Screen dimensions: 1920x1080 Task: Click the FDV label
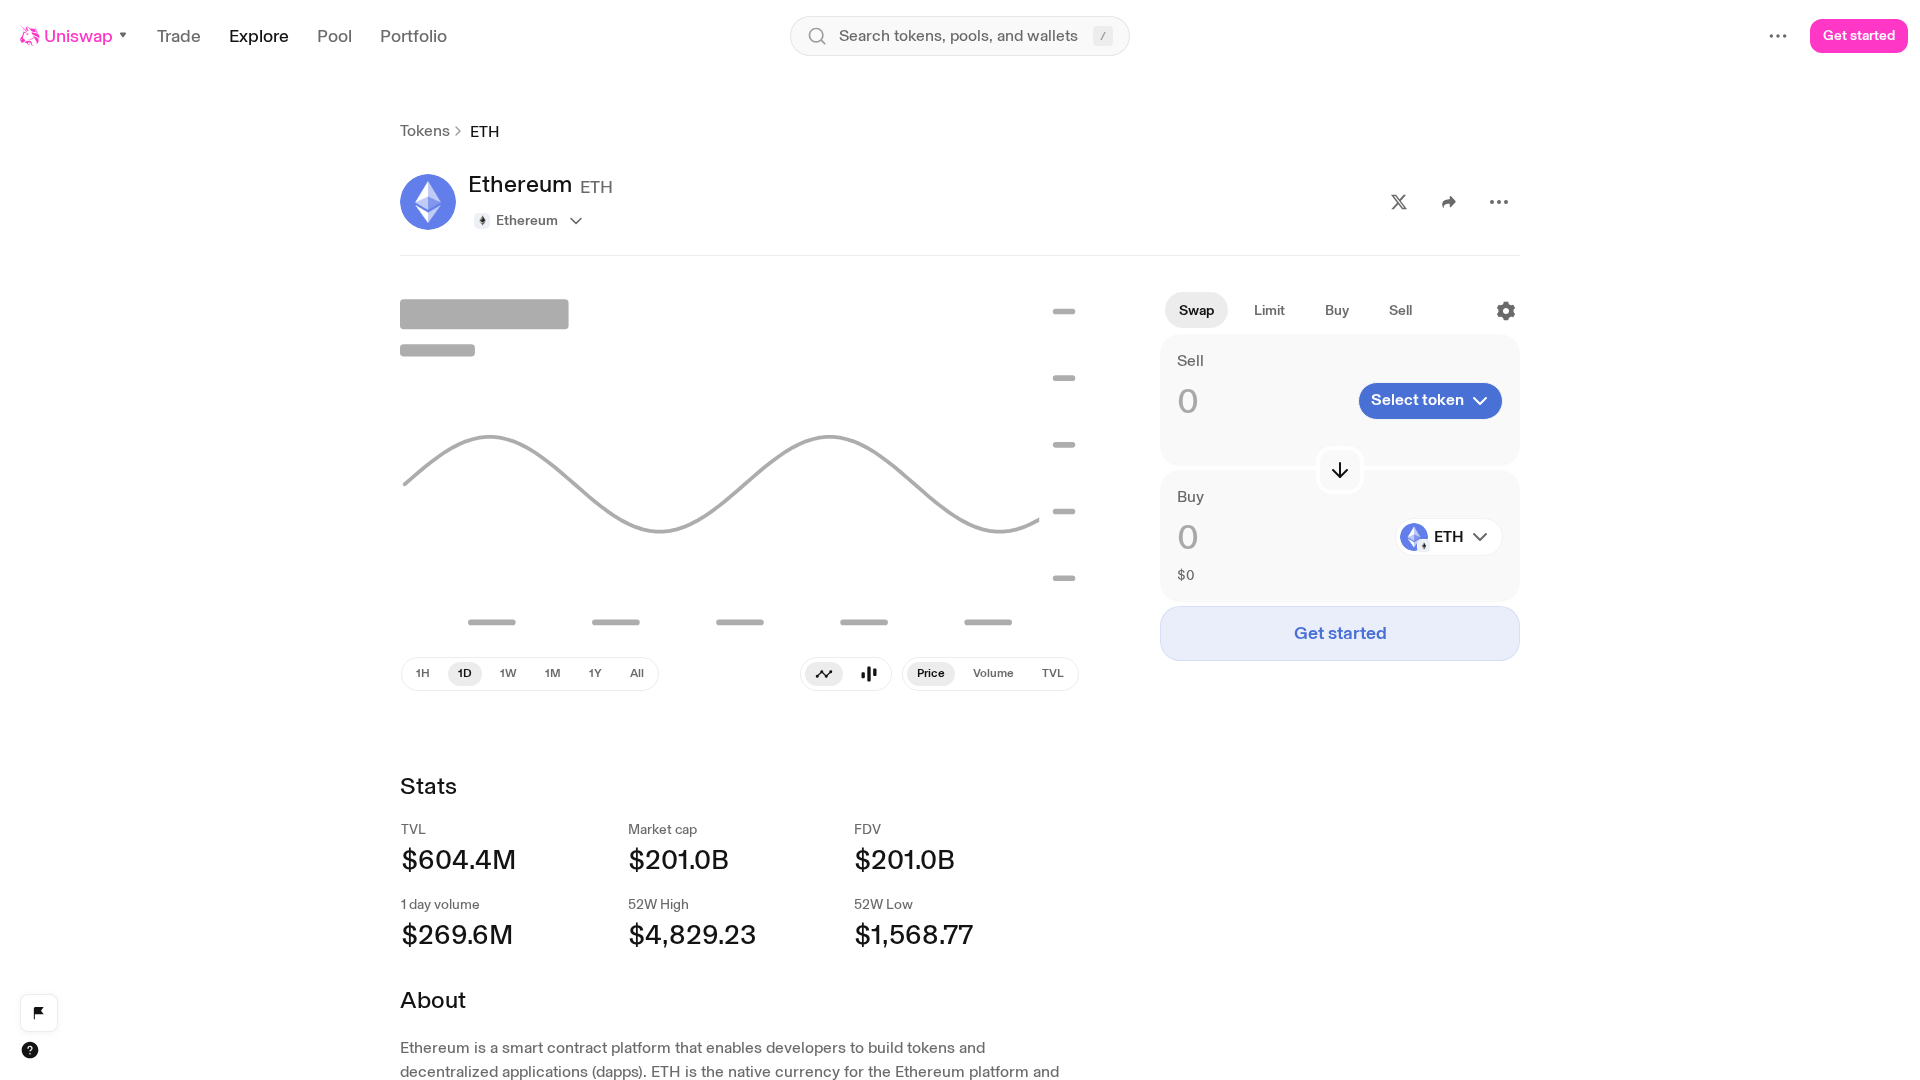pyautogui.click(x=868, y=830)
